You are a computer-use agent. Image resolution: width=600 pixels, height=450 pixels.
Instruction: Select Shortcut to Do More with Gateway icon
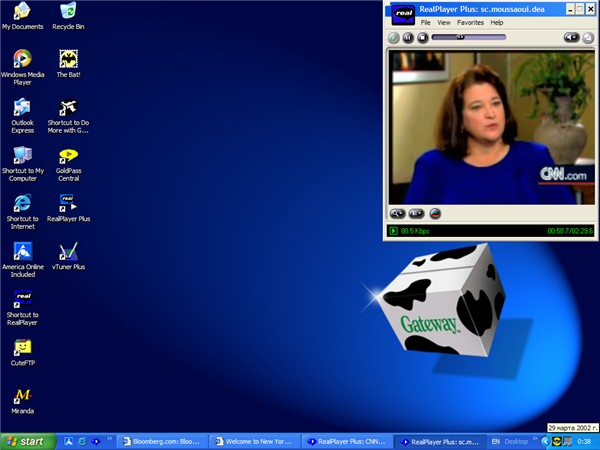tap(68, 116)
